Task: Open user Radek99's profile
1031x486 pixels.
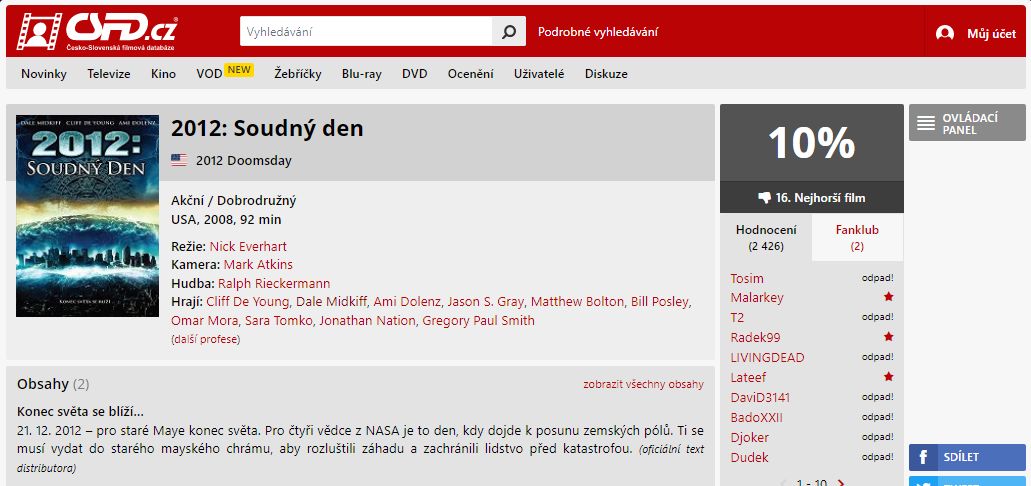Action: (x=755, y=337)
